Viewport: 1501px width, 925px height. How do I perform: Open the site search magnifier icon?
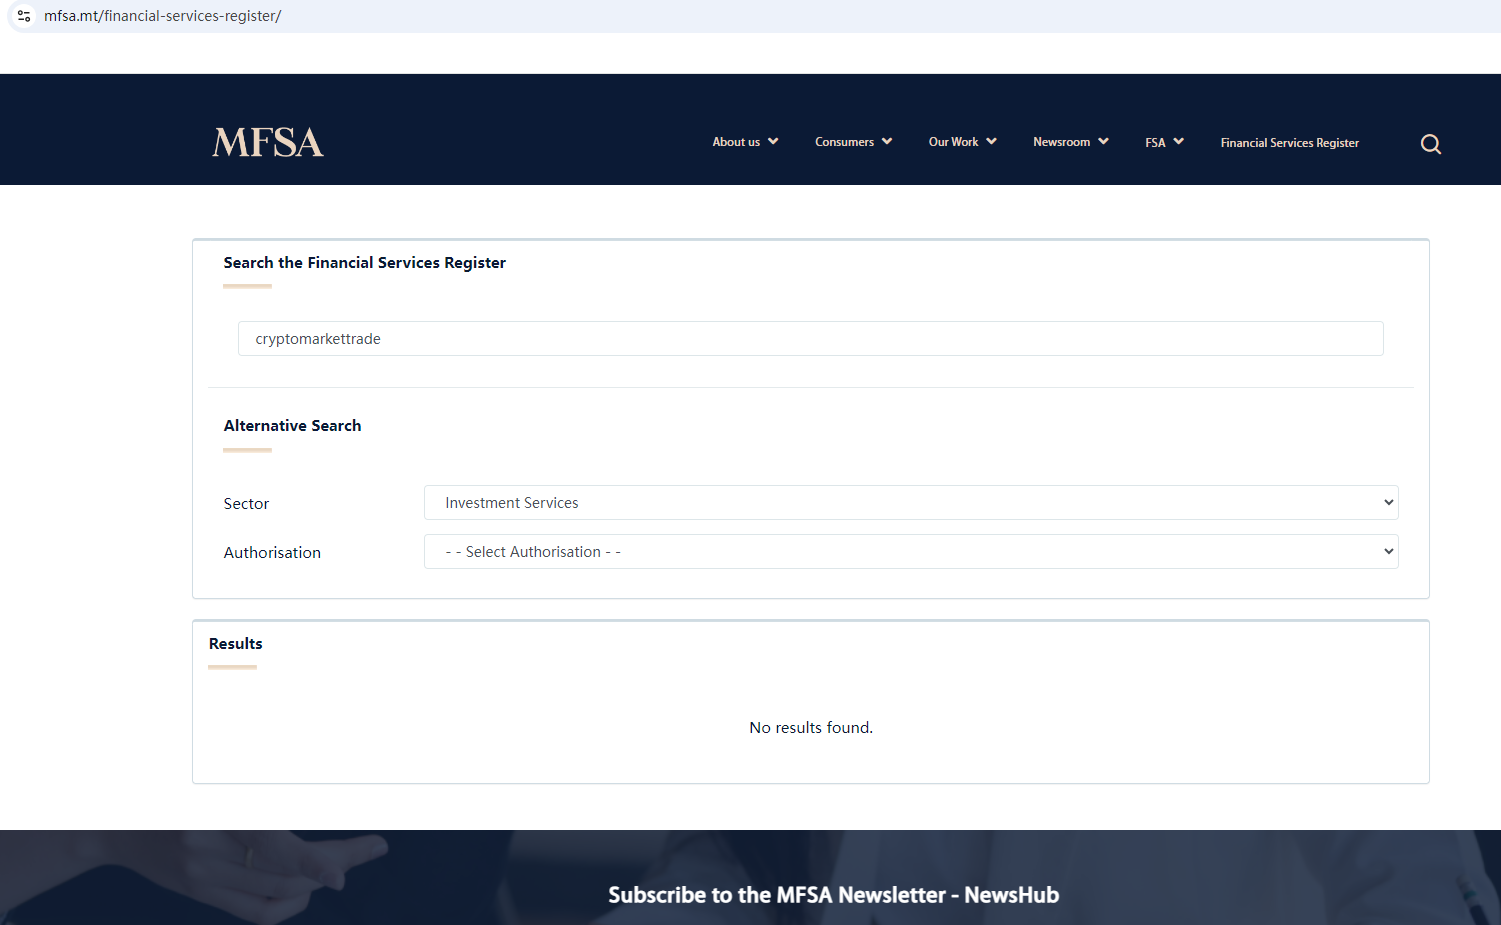click(x=1431, y=144)
